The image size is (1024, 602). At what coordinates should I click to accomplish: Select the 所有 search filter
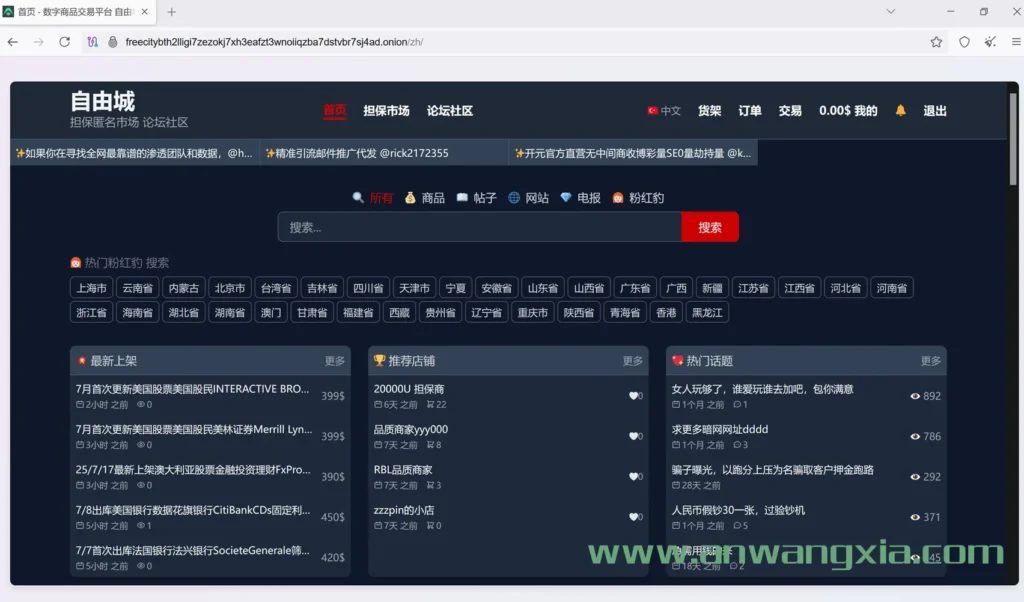(373, 198)
